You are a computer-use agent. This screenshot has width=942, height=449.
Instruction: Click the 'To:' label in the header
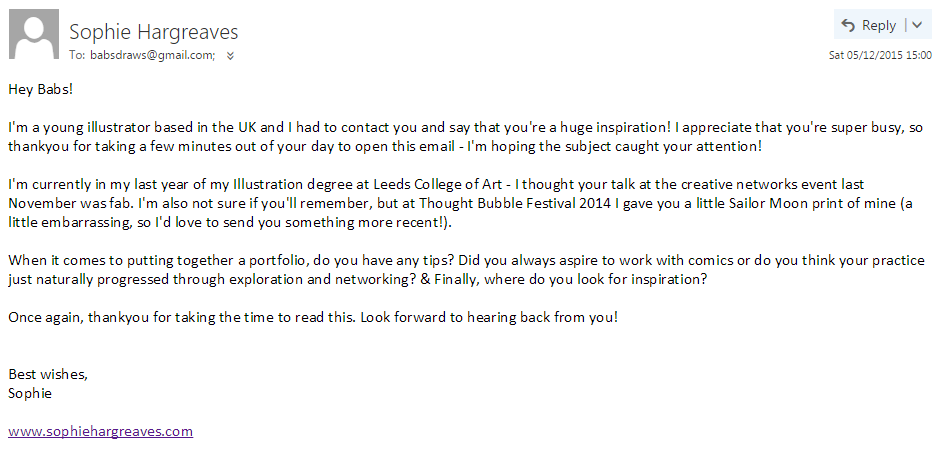click(77, 55)
